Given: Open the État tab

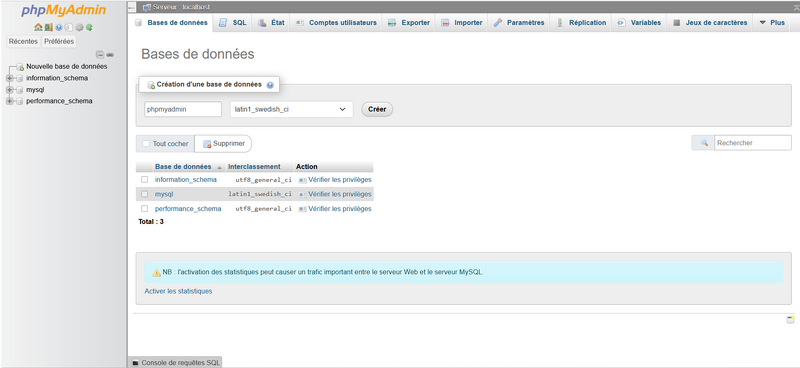Looking at the screenshot, I should [x=271, y=22].
